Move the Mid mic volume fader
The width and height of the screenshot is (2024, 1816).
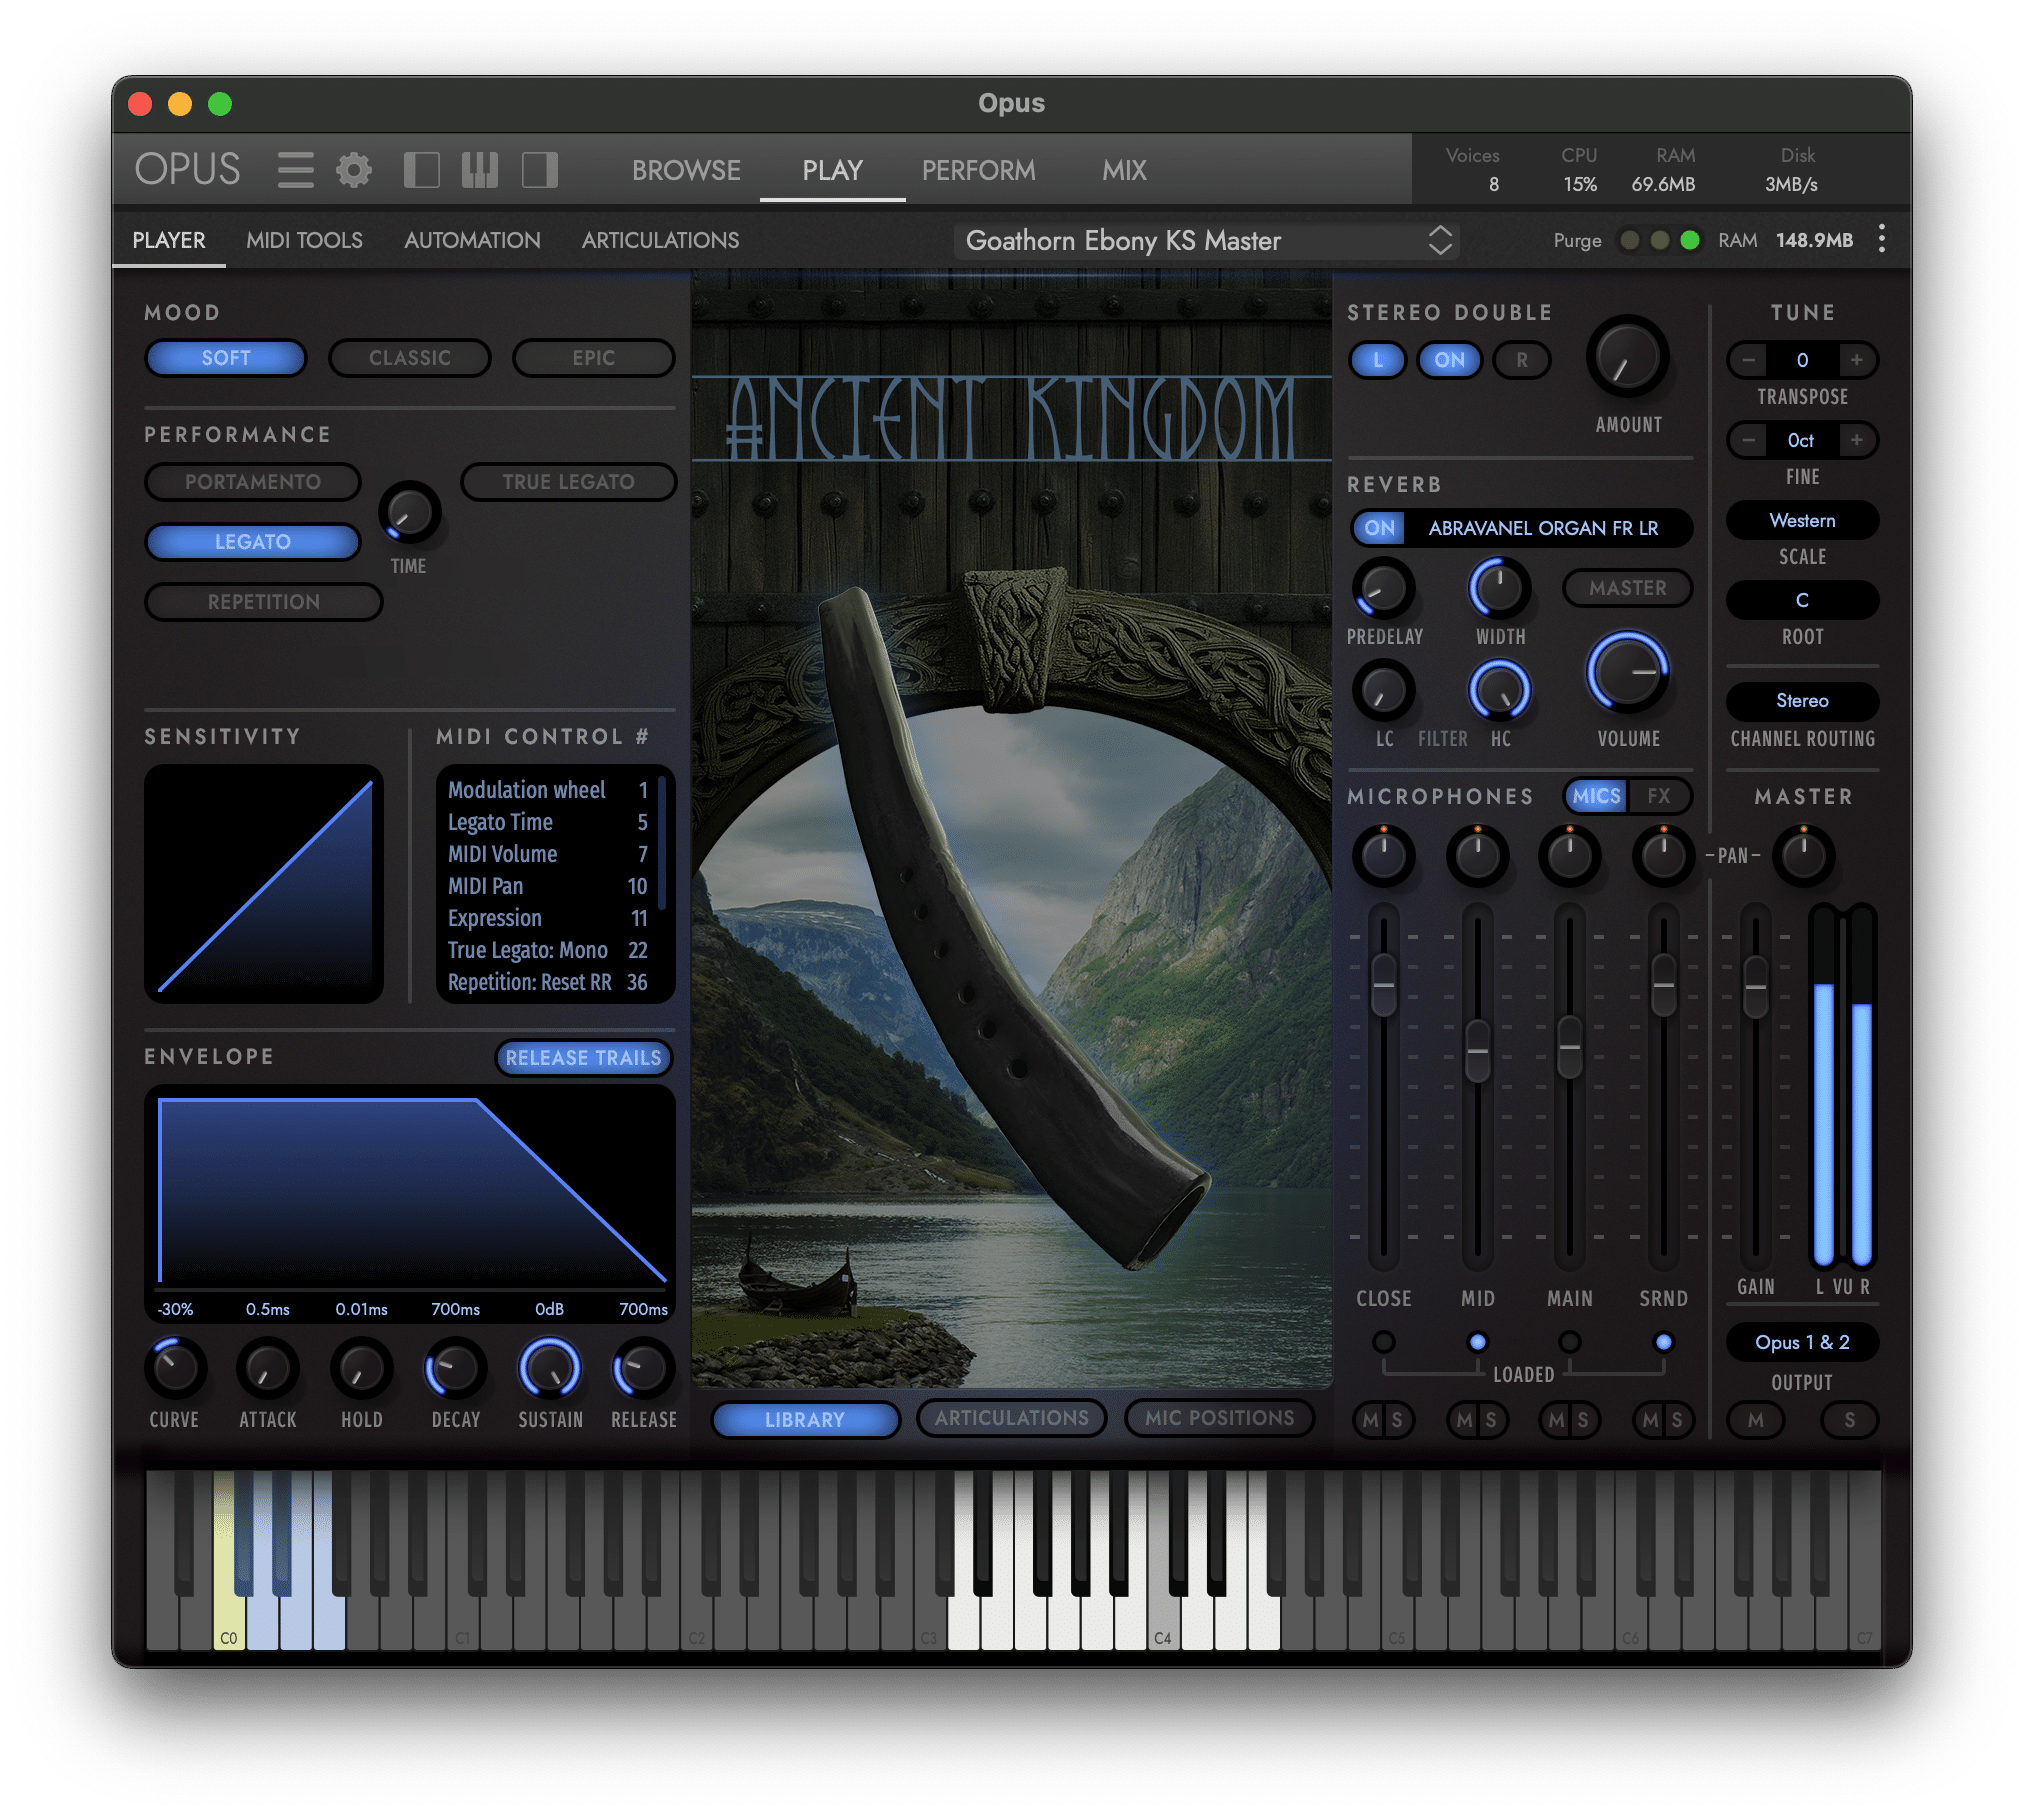coord(1477,1050)
